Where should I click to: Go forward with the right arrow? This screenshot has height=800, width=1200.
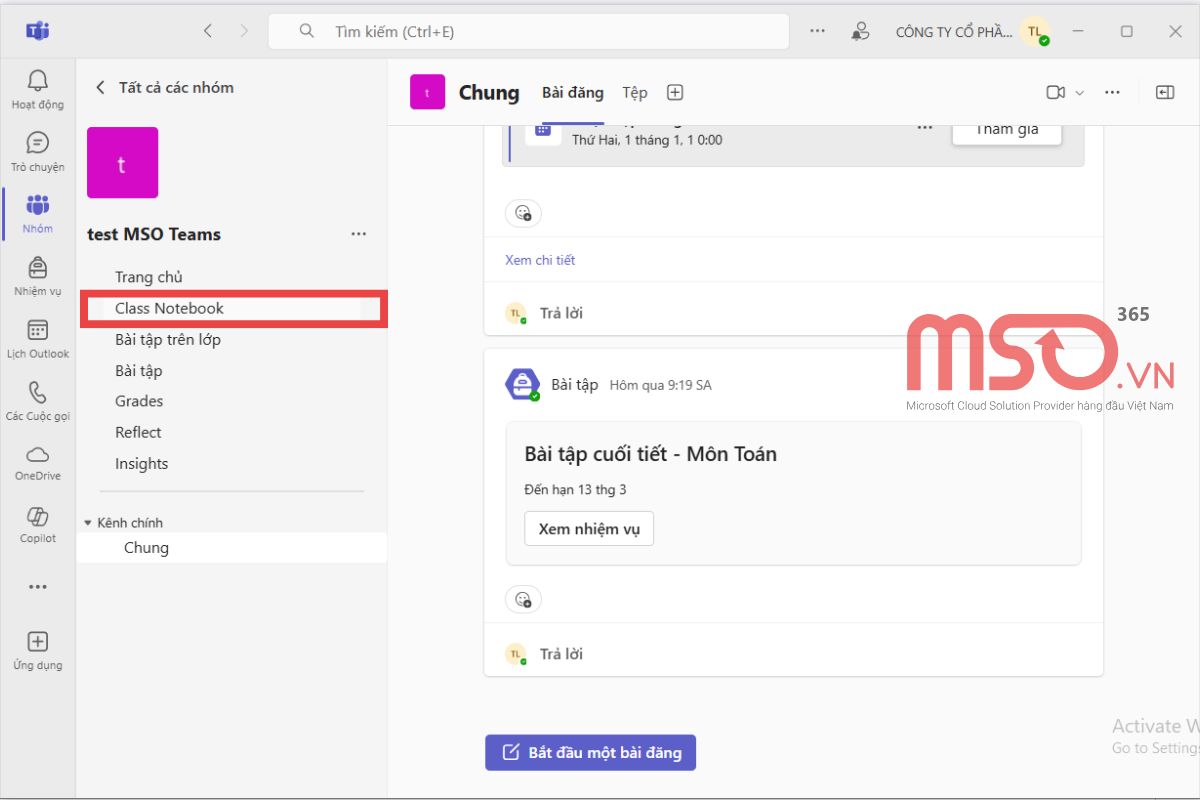click(x=244, y=31)
